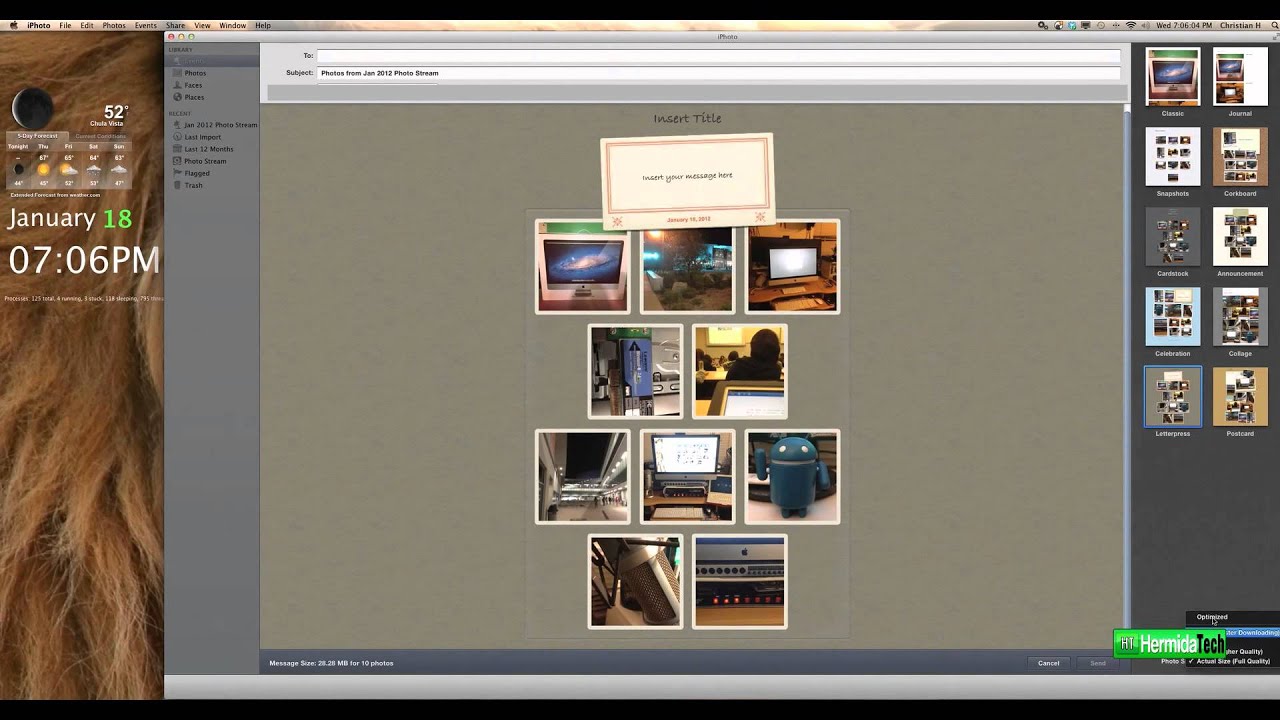Open the View menu
This screenshot has width=1280, height=720.
[x=202, y=25]
